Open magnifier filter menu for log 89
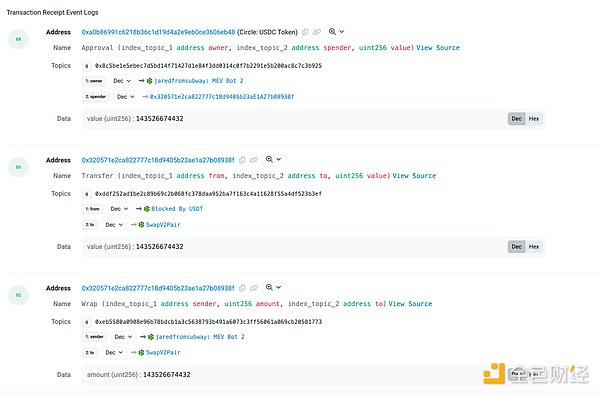The image size is (600, 395). 273,160
